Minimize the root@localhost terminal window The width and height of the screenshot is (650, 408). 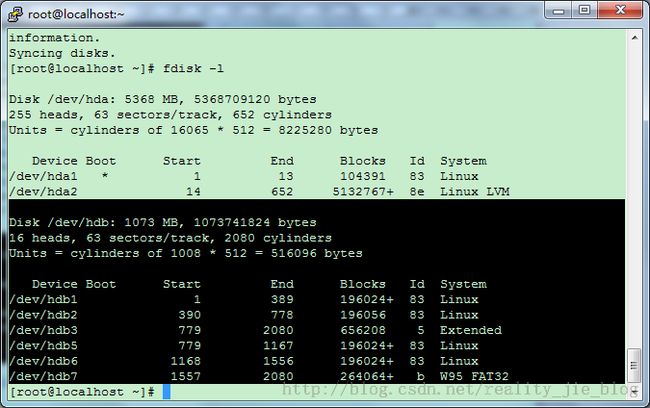[x=558, y=10]
